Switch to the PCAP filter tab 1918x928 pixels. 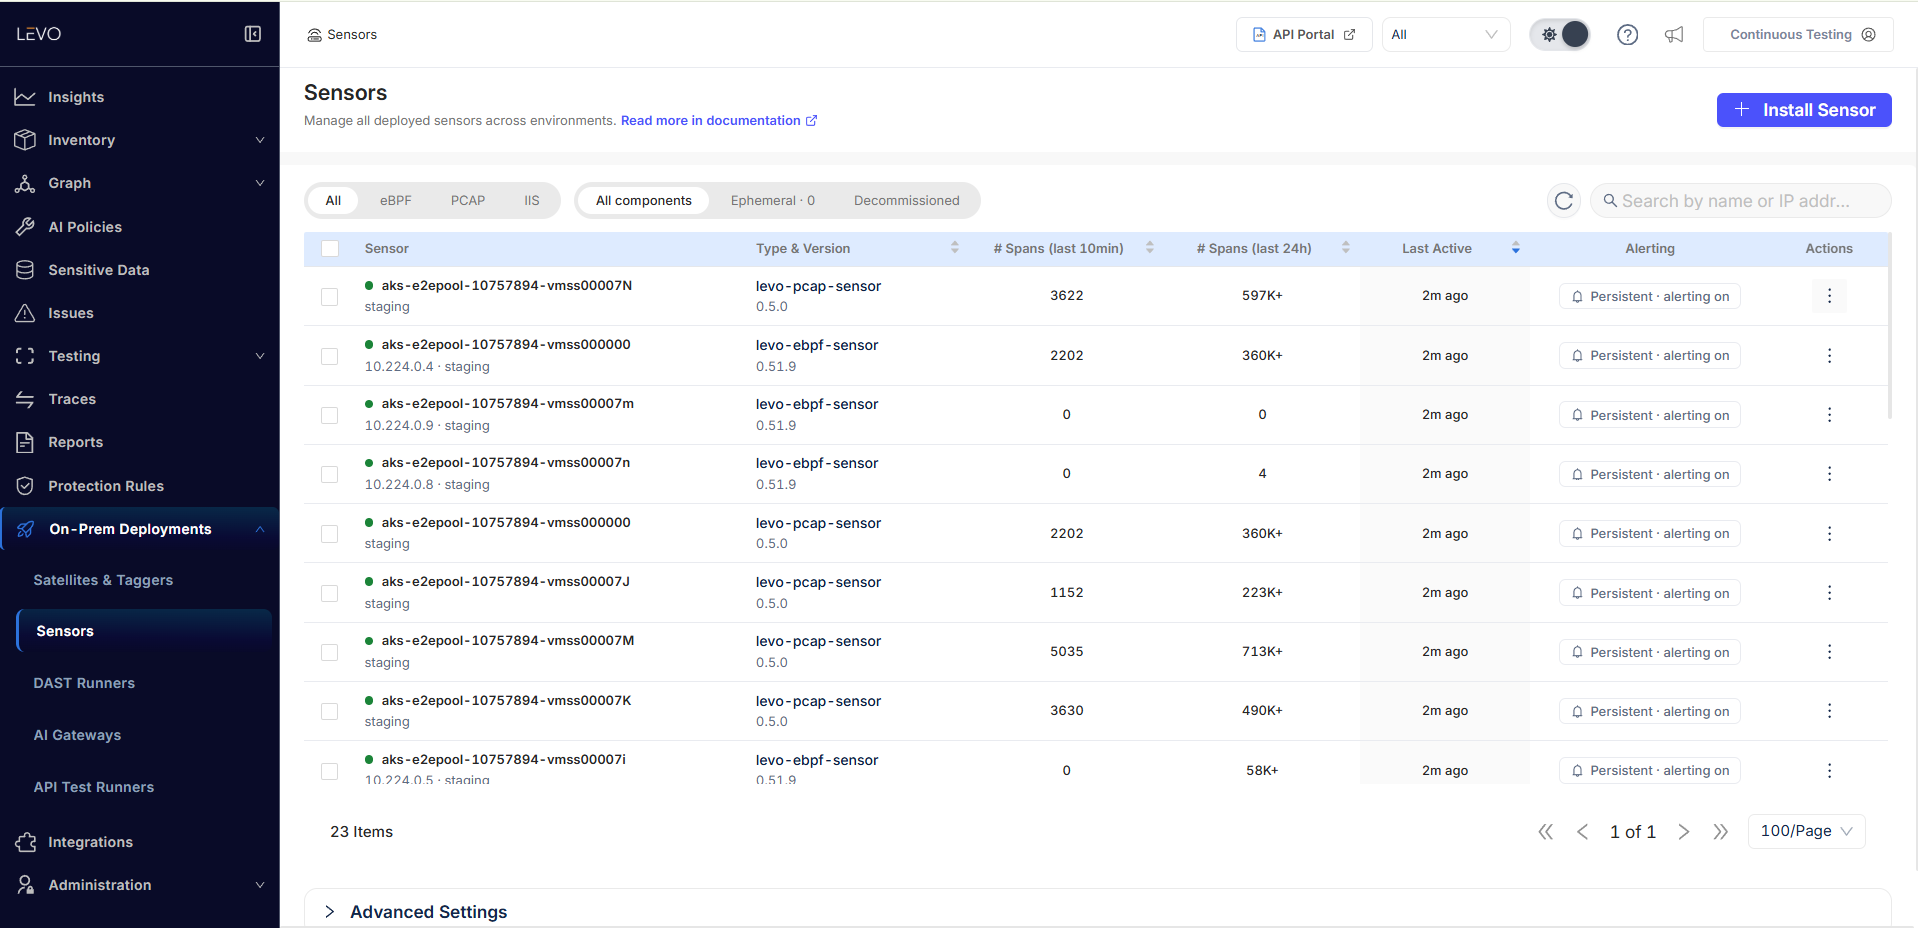tap(467, 201)
